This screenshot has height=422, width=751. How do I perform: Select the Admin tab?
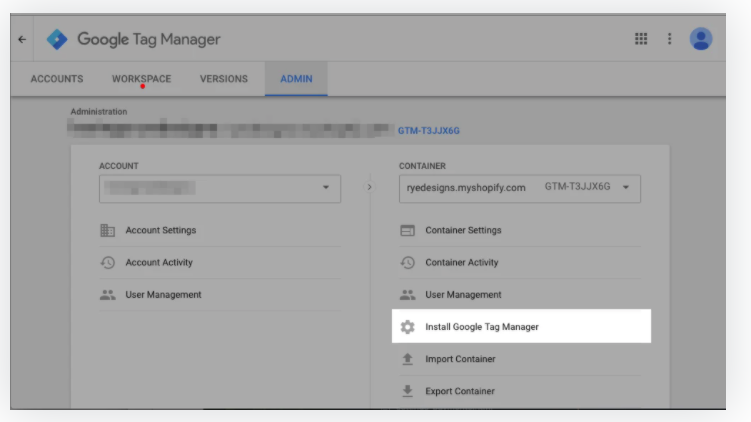coord(296,79)
